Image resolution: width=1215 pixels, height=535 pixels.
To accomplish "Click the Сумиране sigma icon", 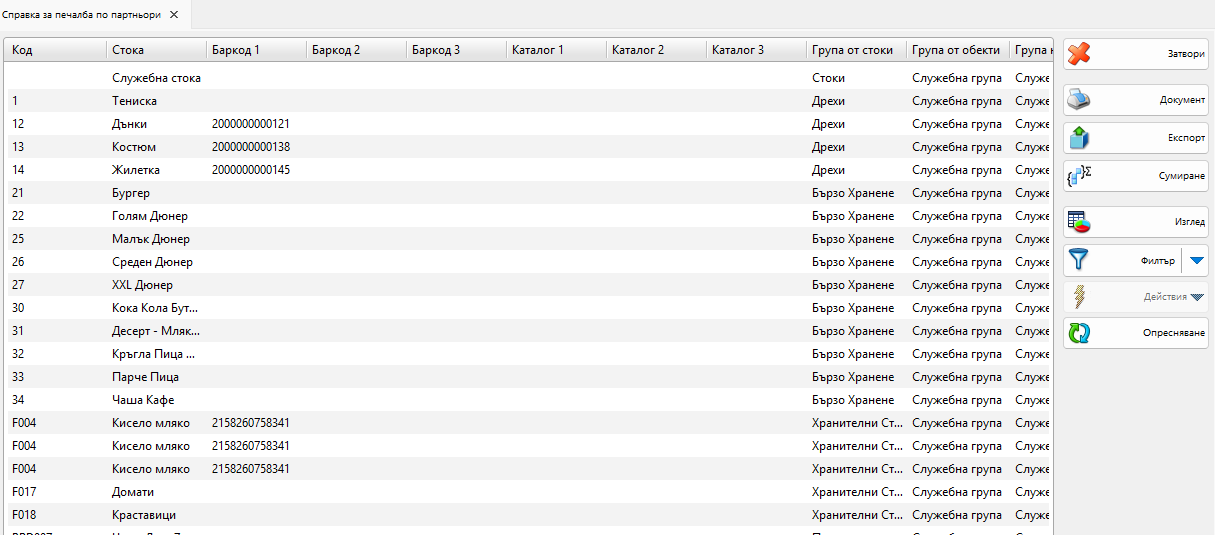I will tap(1079, 176).
